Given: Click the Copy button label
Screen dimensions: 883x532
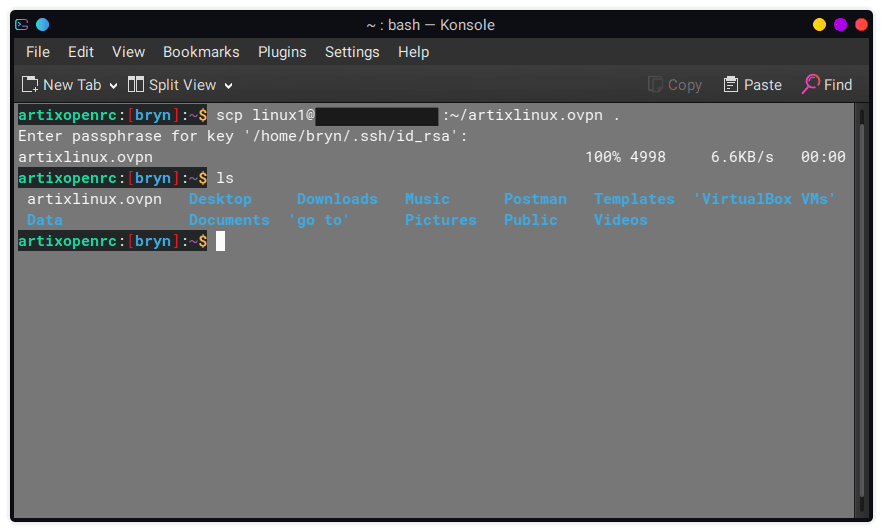Looking at the screenshot, I should click(685, 85).
